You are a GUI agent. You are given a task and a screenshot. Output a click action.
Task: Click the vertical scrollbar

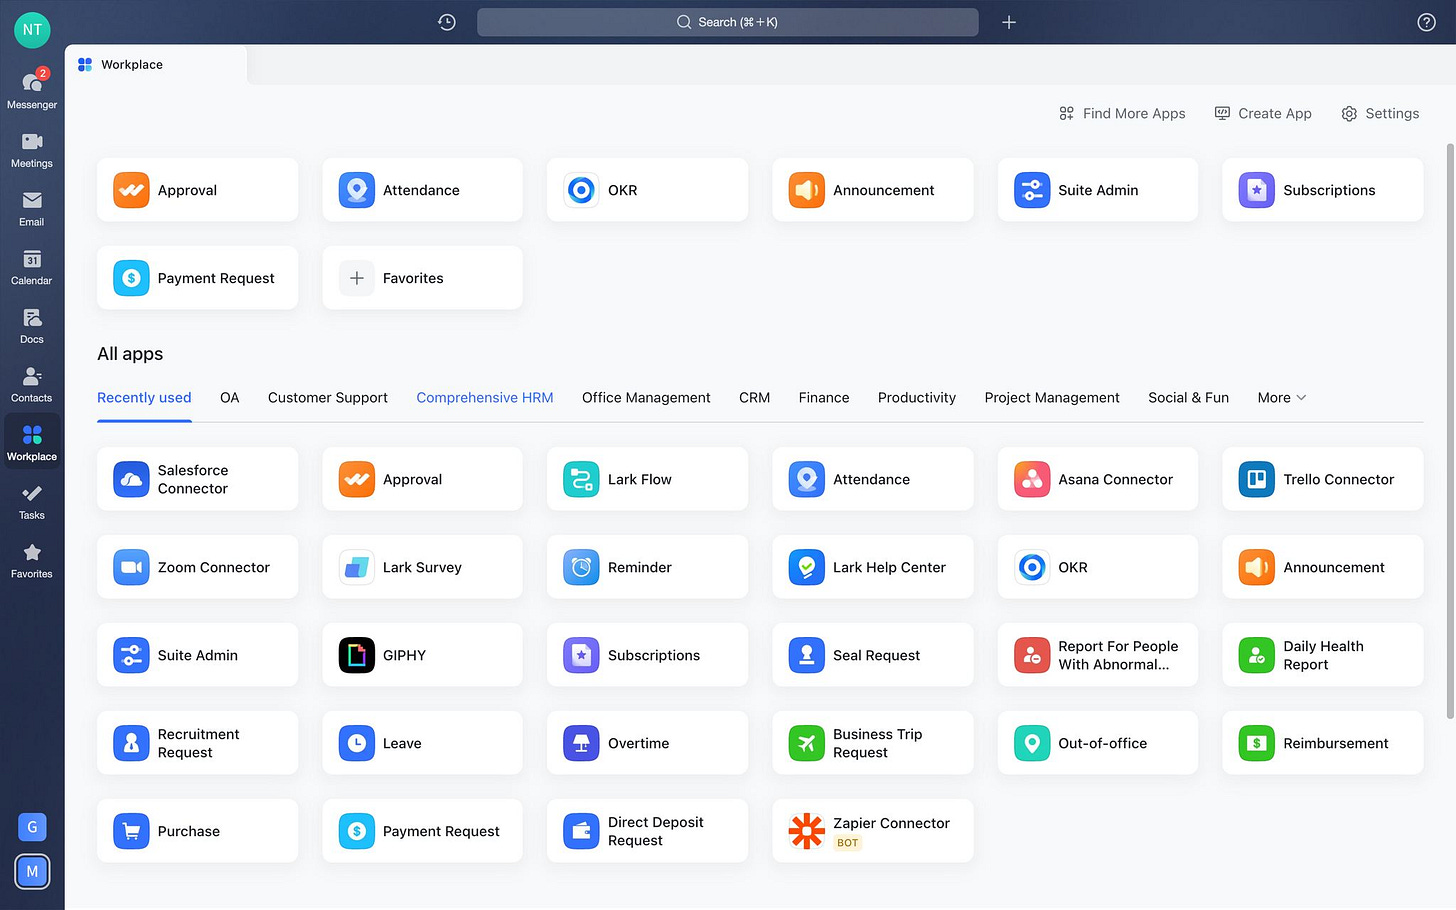1450,430
